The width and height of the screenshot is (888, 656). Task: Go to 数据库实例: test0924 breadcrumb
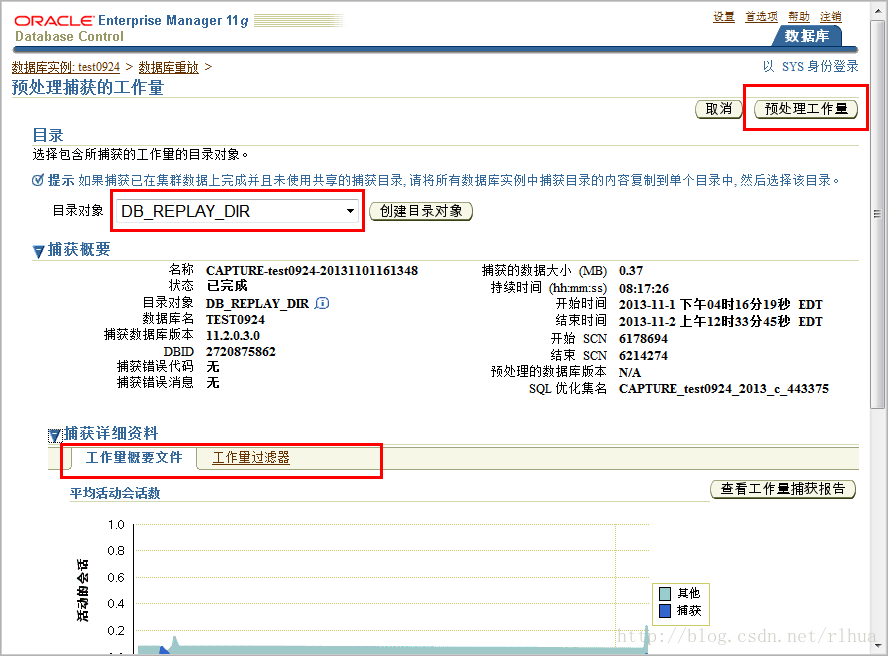coord(66,67)
